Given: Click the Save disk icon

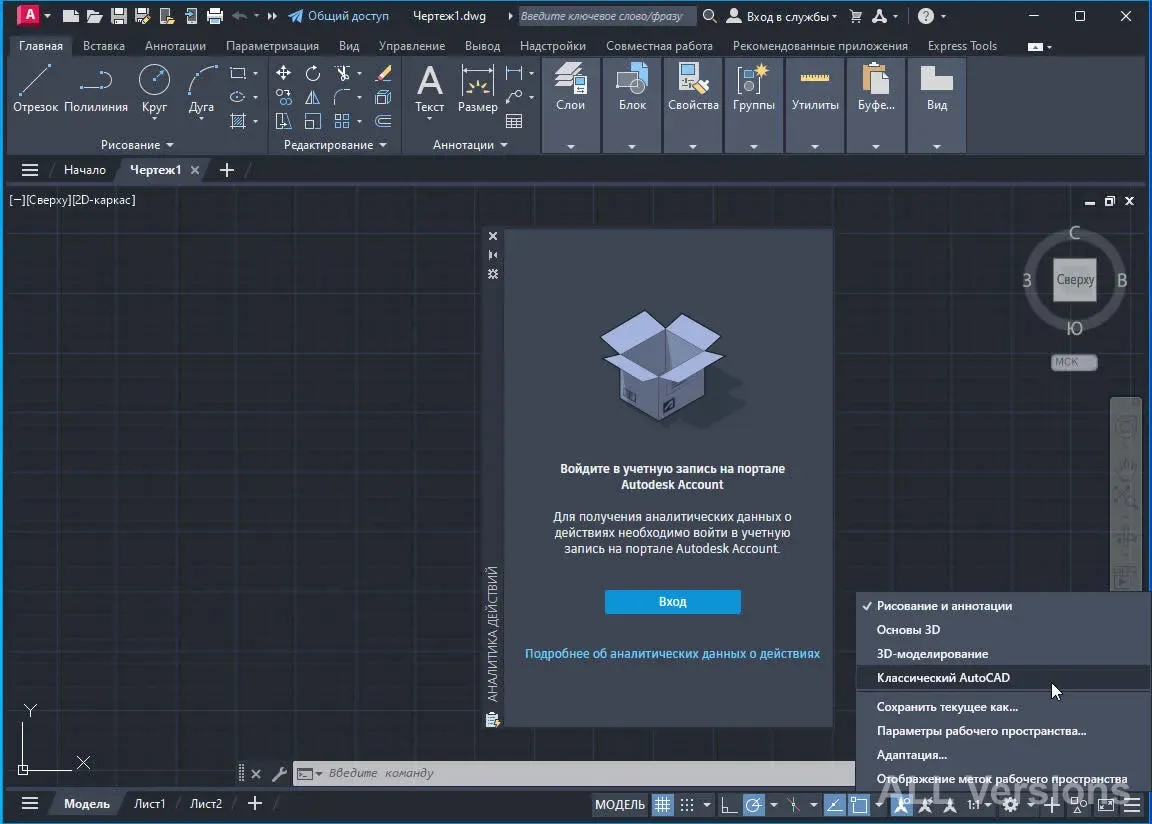Looking at the screenshot, I should (118, 15).
